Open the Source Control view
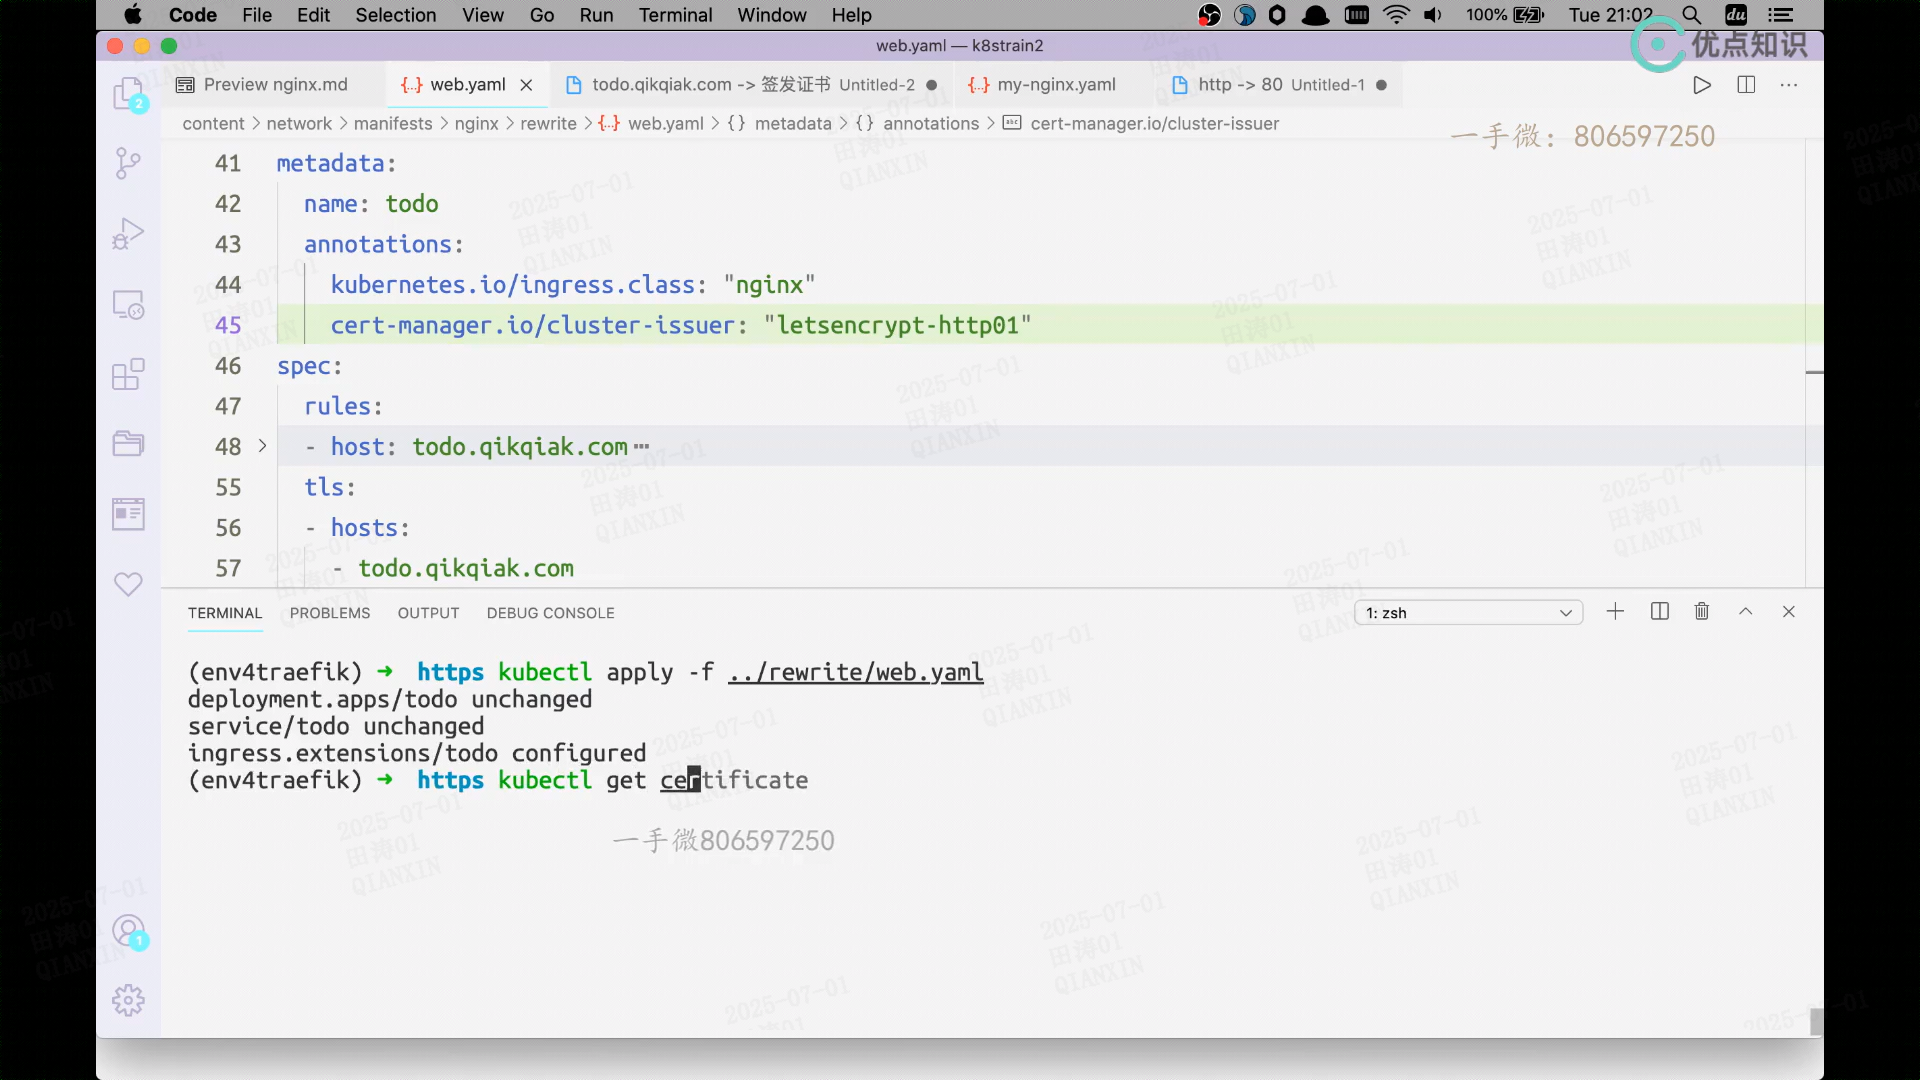1920x1080 pixels. tap(128, 163)
